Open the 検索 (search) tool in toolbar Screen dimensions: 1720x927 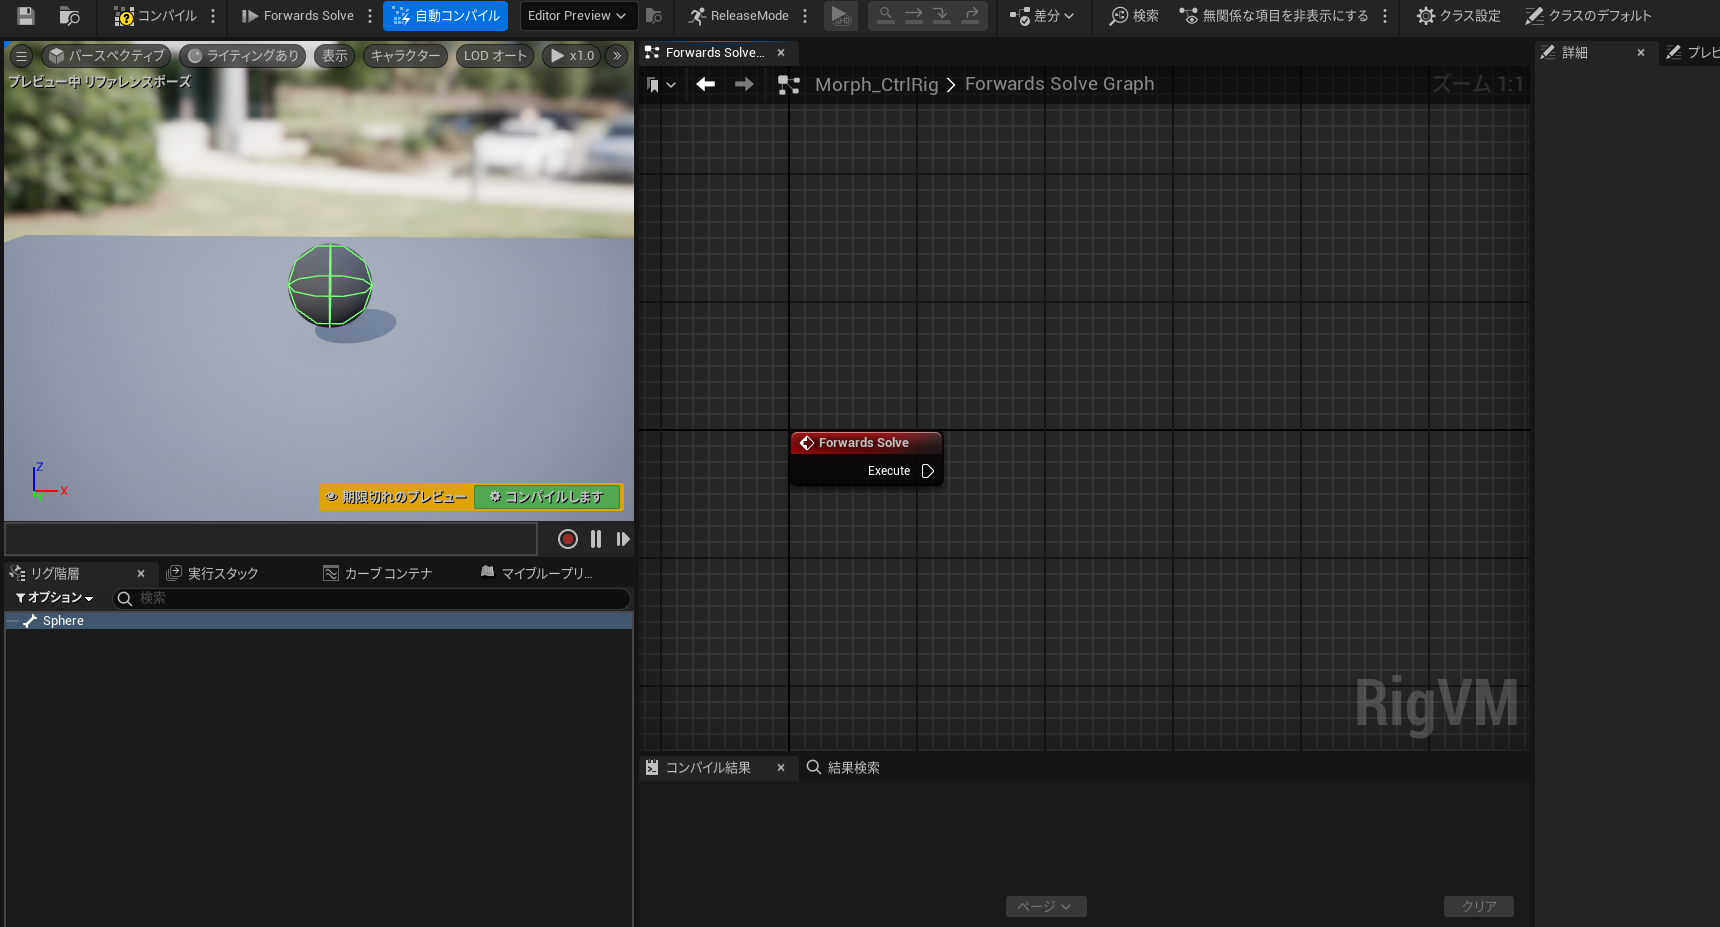pyautogui.click(x=1133, y=16)
